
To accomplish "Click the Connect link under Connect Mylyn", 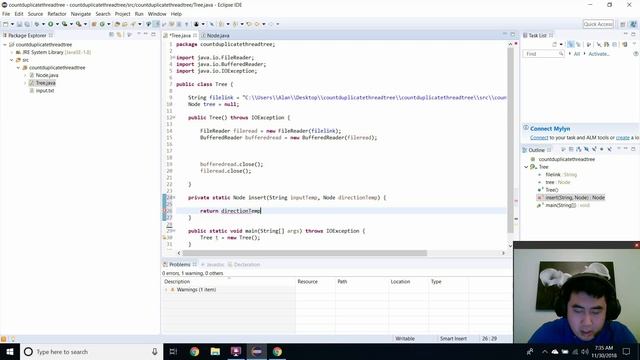I will point(539,138).
